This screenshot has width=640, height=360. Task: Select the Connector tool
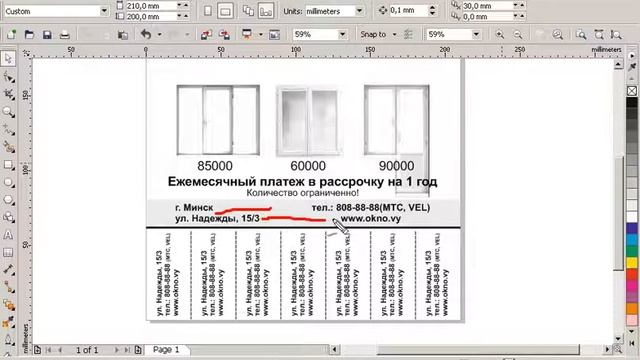pyautogui.click(x=8, y=287)
